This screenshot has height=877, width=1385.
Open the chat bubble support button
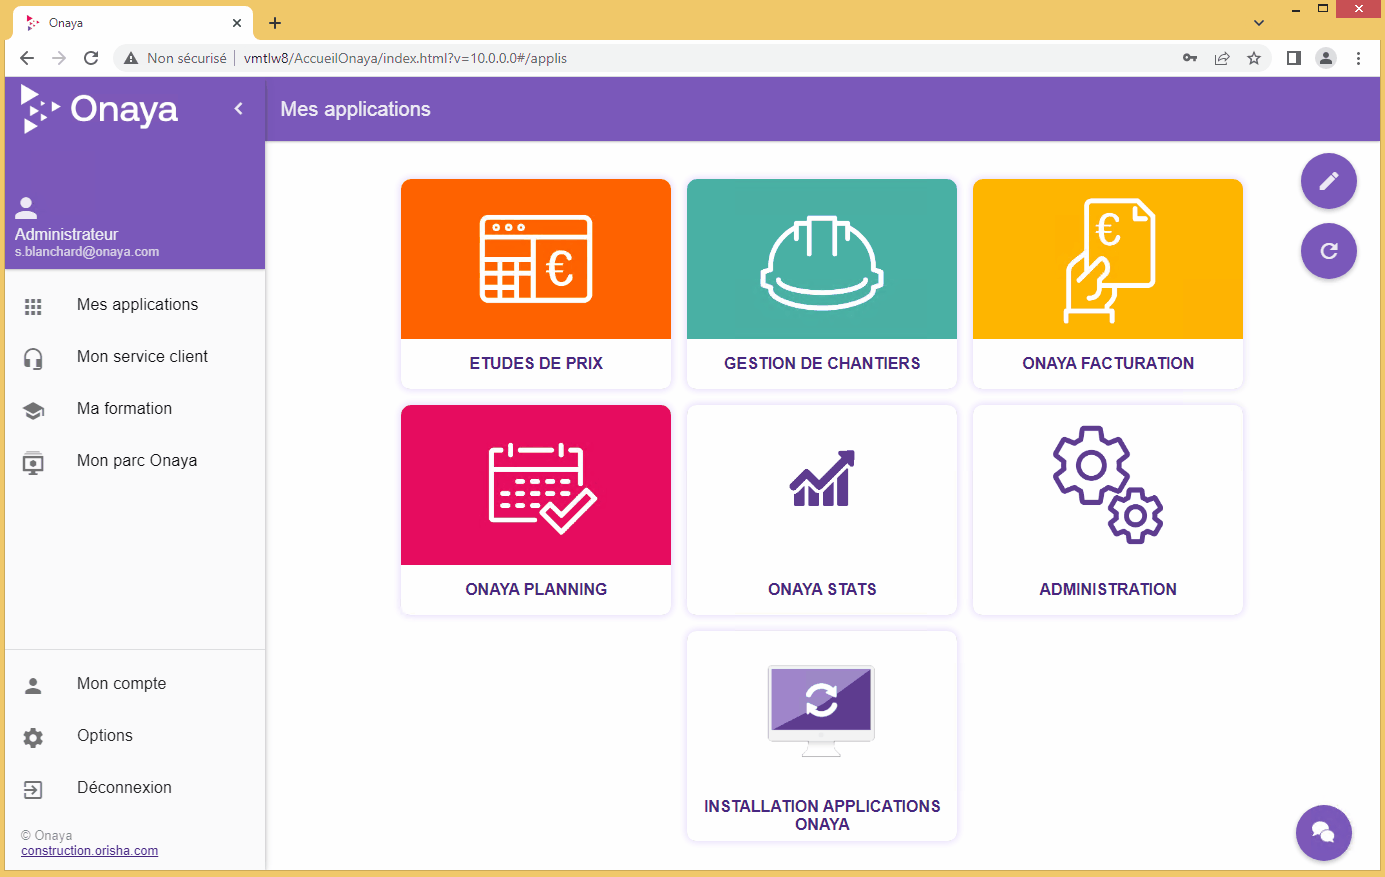[1323, 832]
